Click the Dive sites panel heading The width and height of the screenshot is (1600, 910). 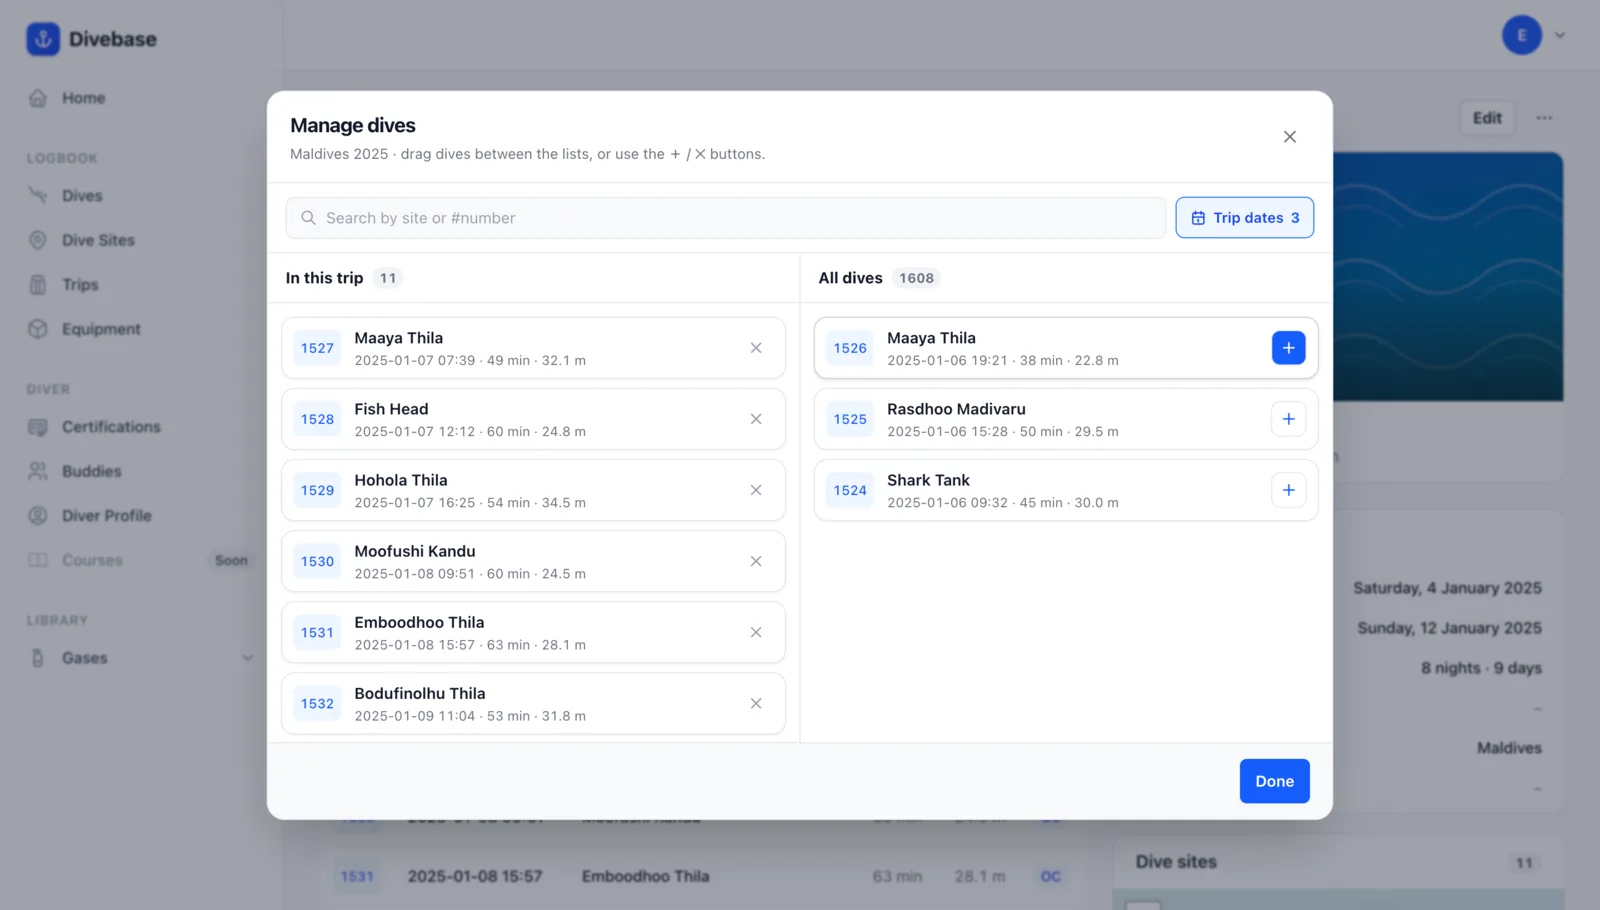tap(1176, 862)
